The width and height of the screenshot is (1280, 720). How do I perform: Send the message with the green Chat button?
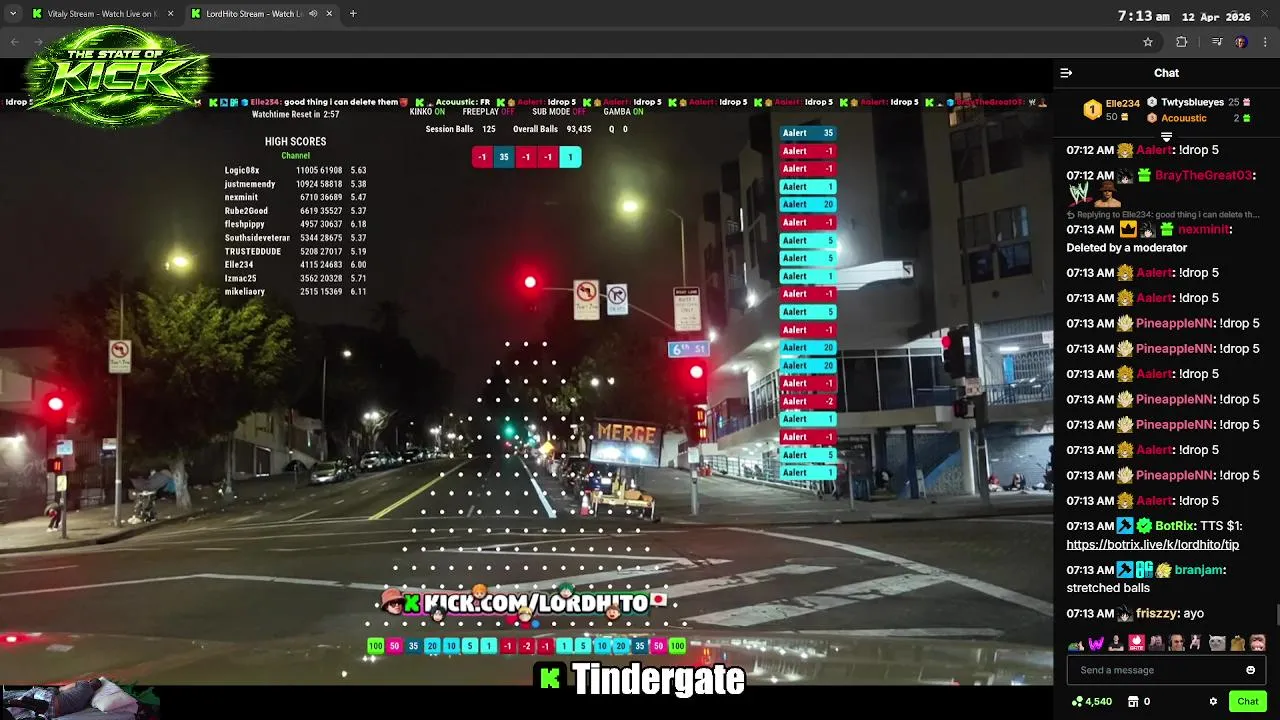click(1247, 701)
